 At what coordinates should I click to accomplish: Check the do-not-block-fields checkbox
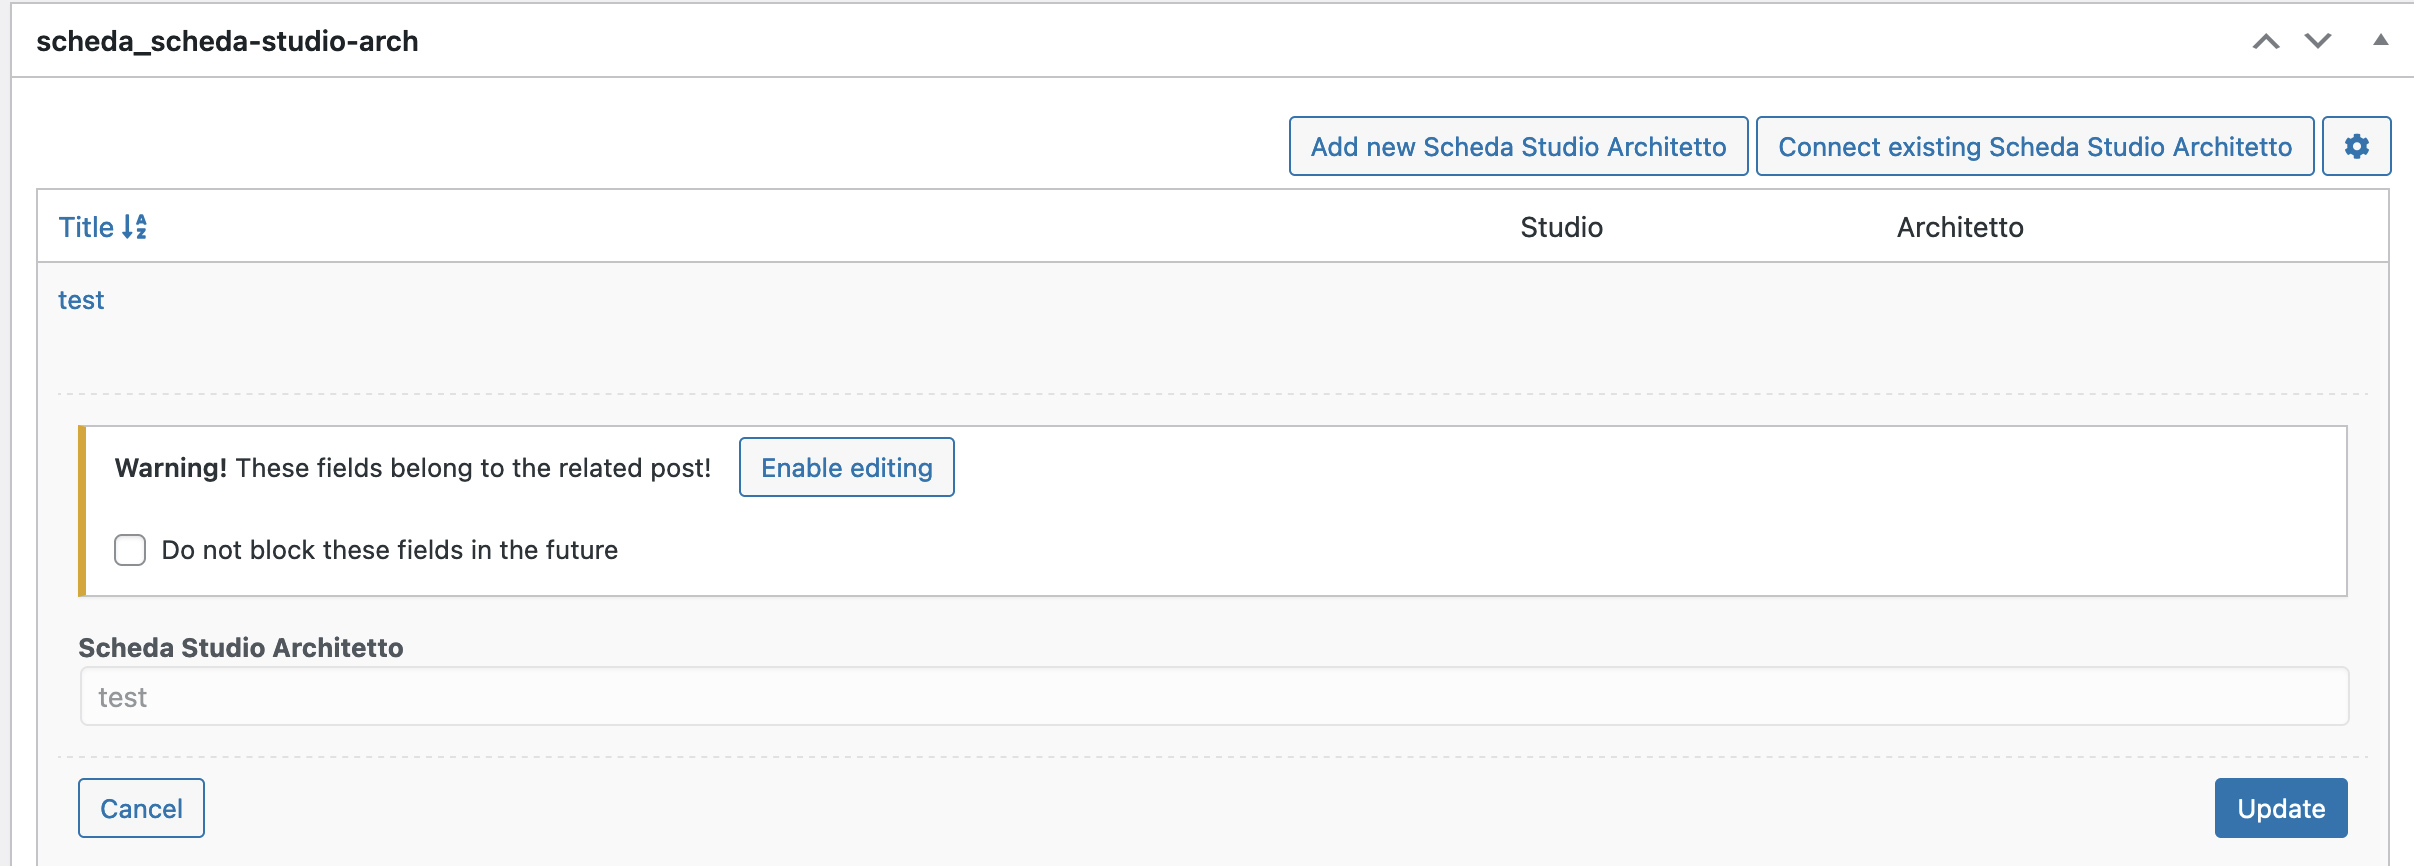(x=130, y=550)
